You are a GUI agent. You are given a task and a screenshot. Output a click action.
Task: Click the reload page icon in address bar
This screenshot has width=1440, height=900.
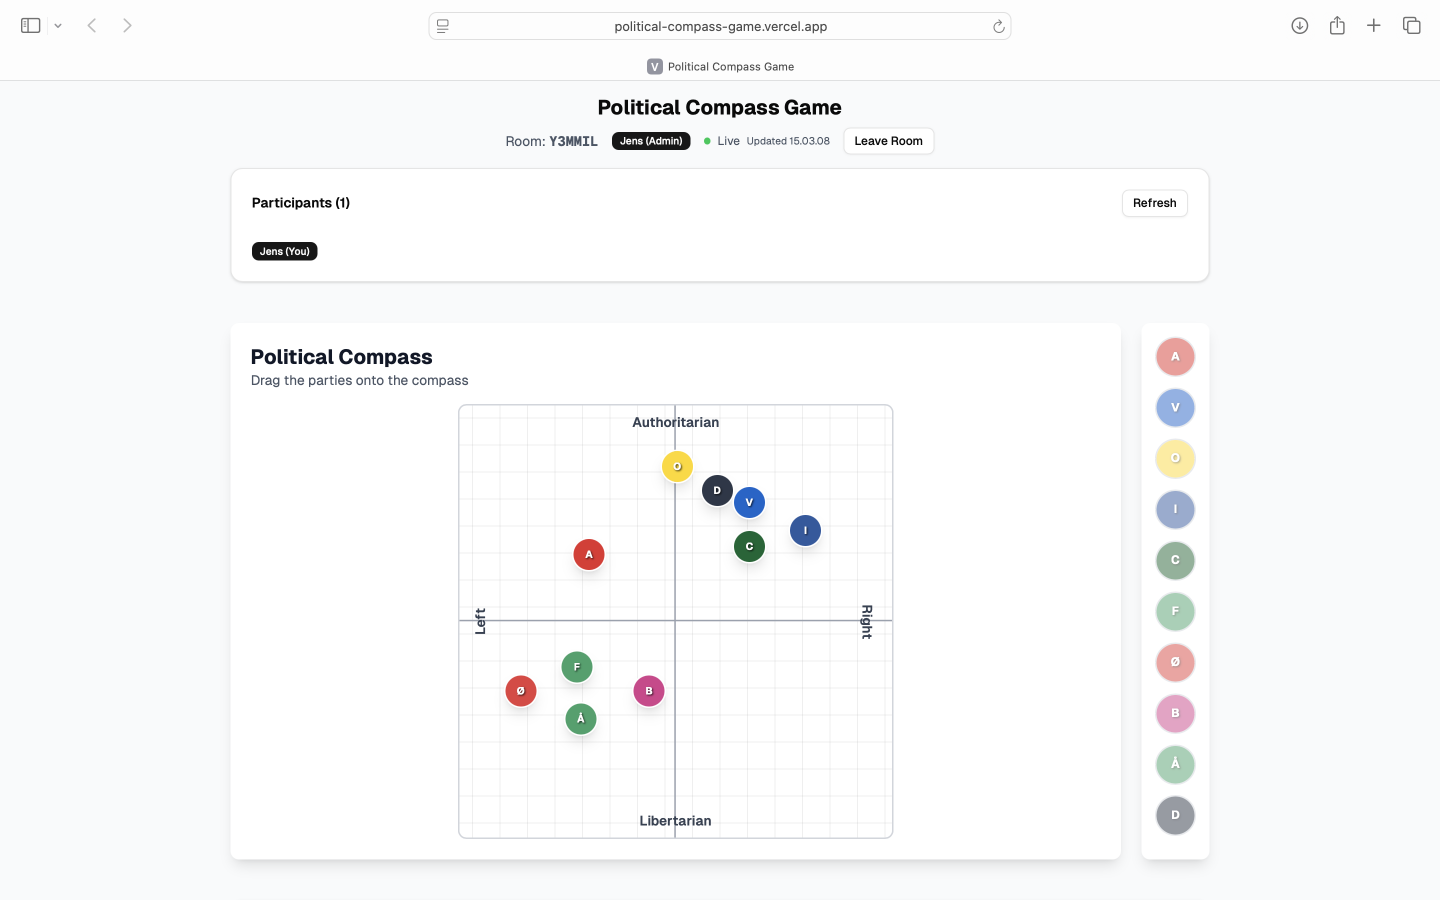[998, 27]
